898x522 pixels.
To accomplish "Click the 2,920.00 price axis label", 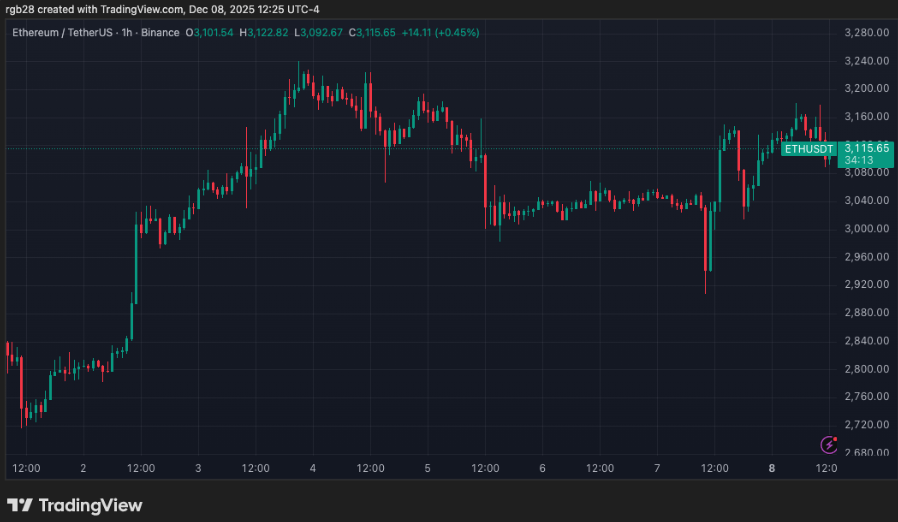I will point(867,284).
